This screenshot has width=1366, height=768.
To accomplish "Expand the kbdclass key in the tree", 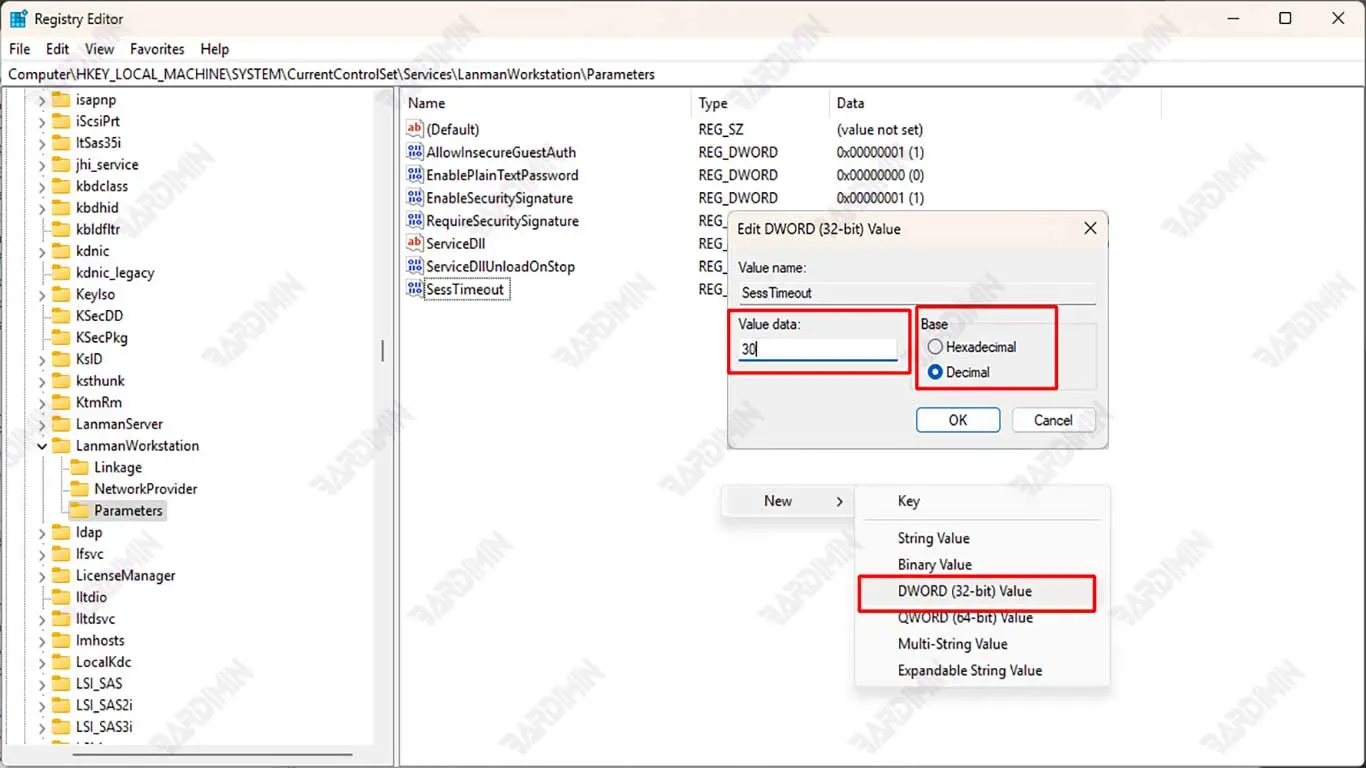I will coord(42,186).
